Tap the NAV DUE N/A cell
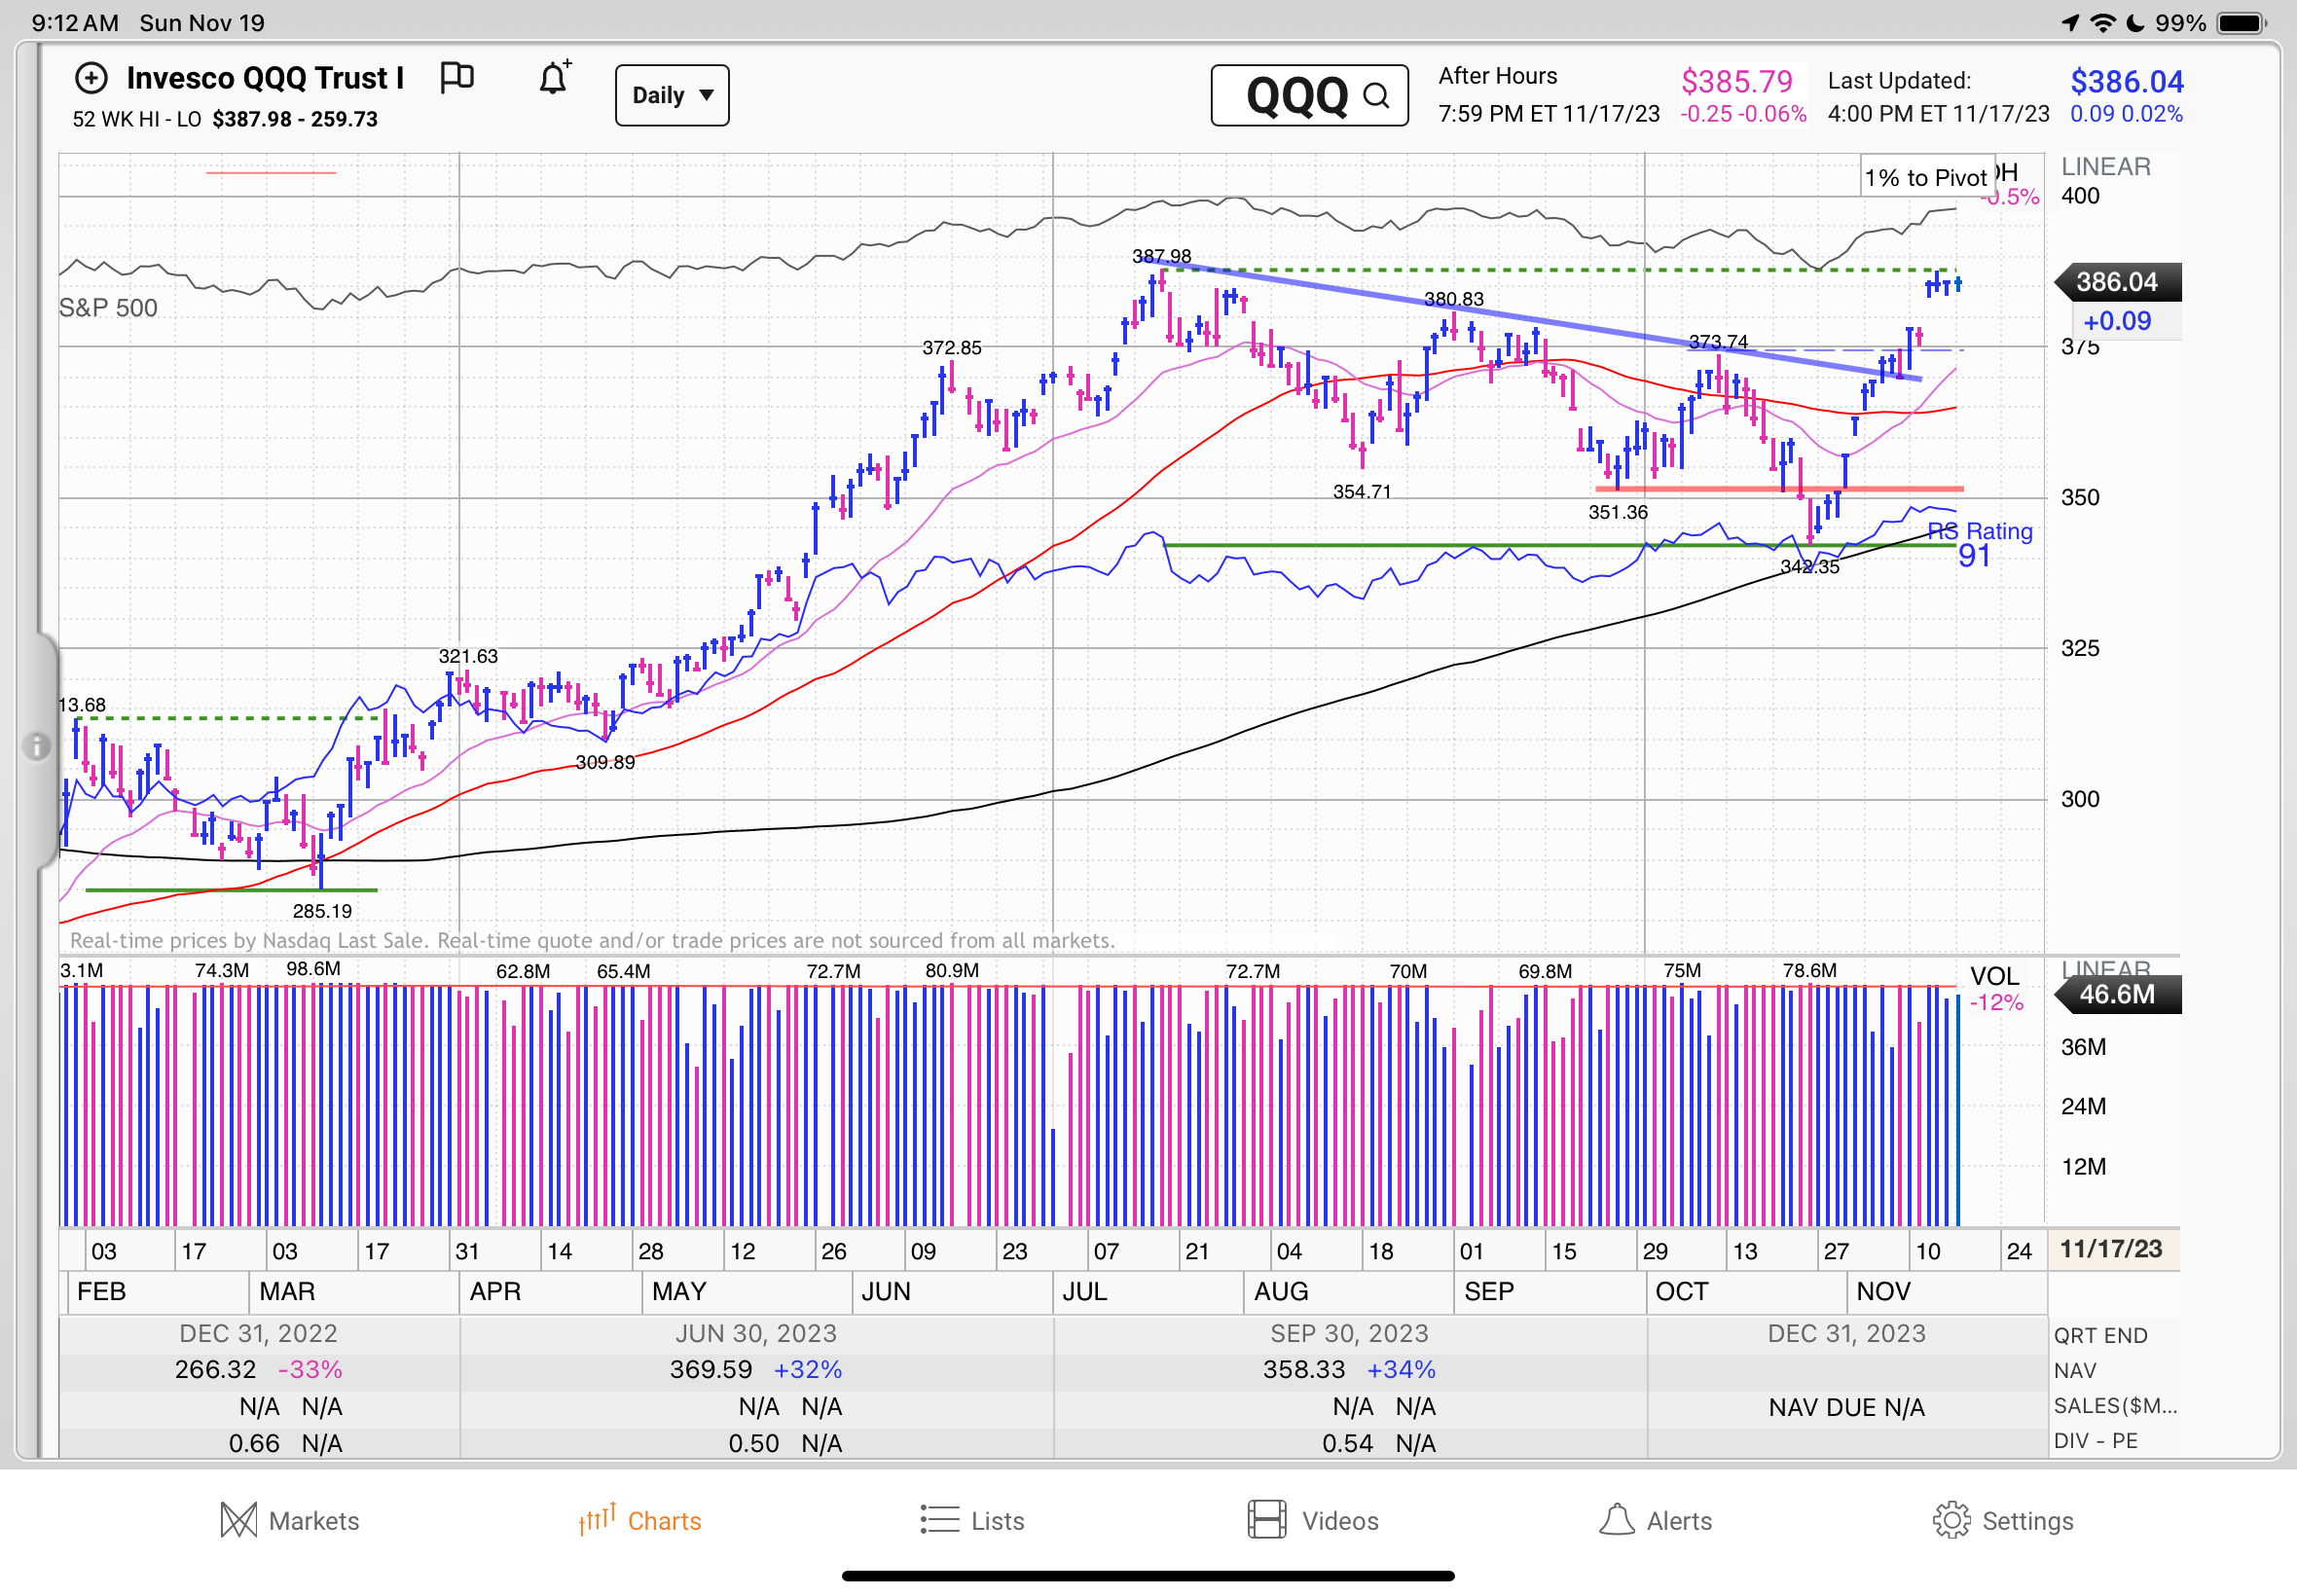 (1846, 1408)
